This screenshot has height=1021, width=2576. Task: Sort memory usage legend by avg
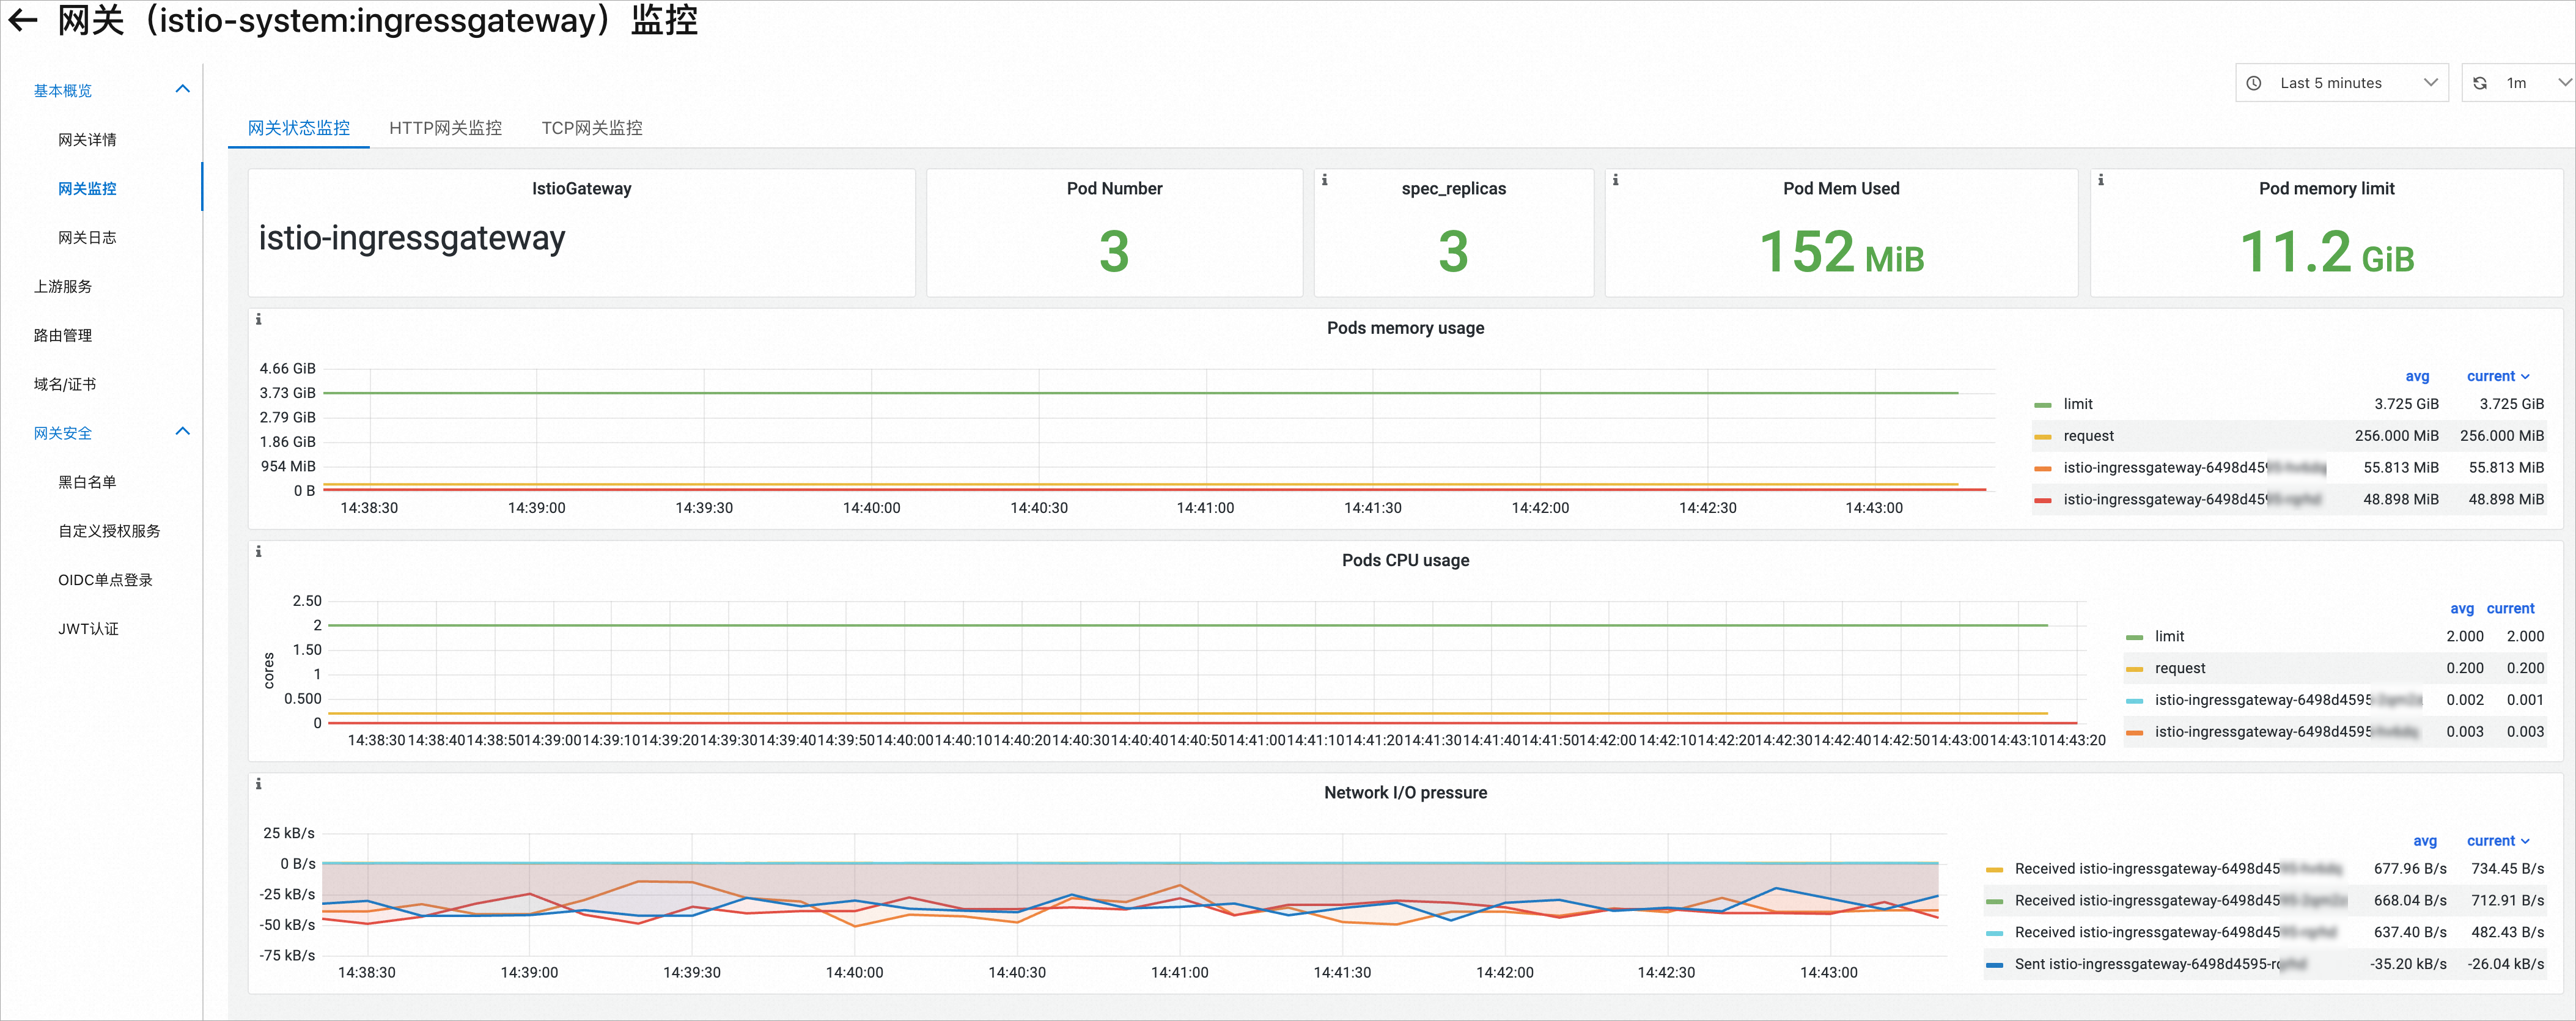2416,376
